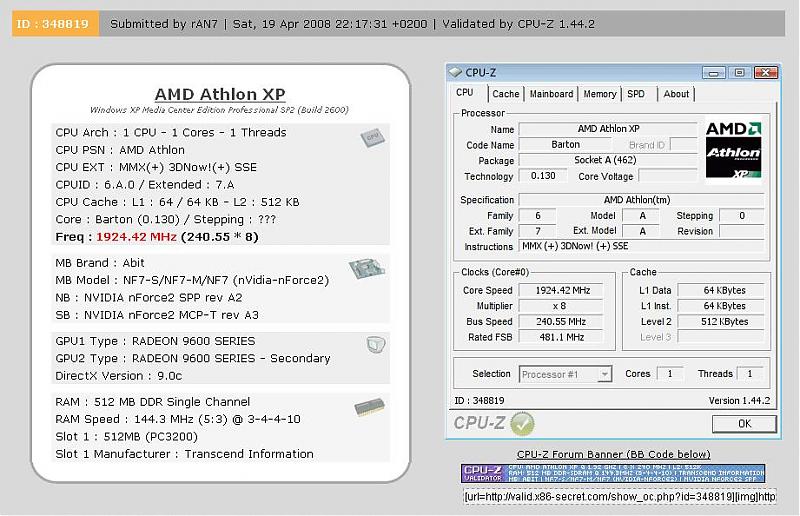Viewport: 800px width, 516px height.
Task: Click the Multiplier value x 8
Action: pyautogui.click(x=561, y=306)
